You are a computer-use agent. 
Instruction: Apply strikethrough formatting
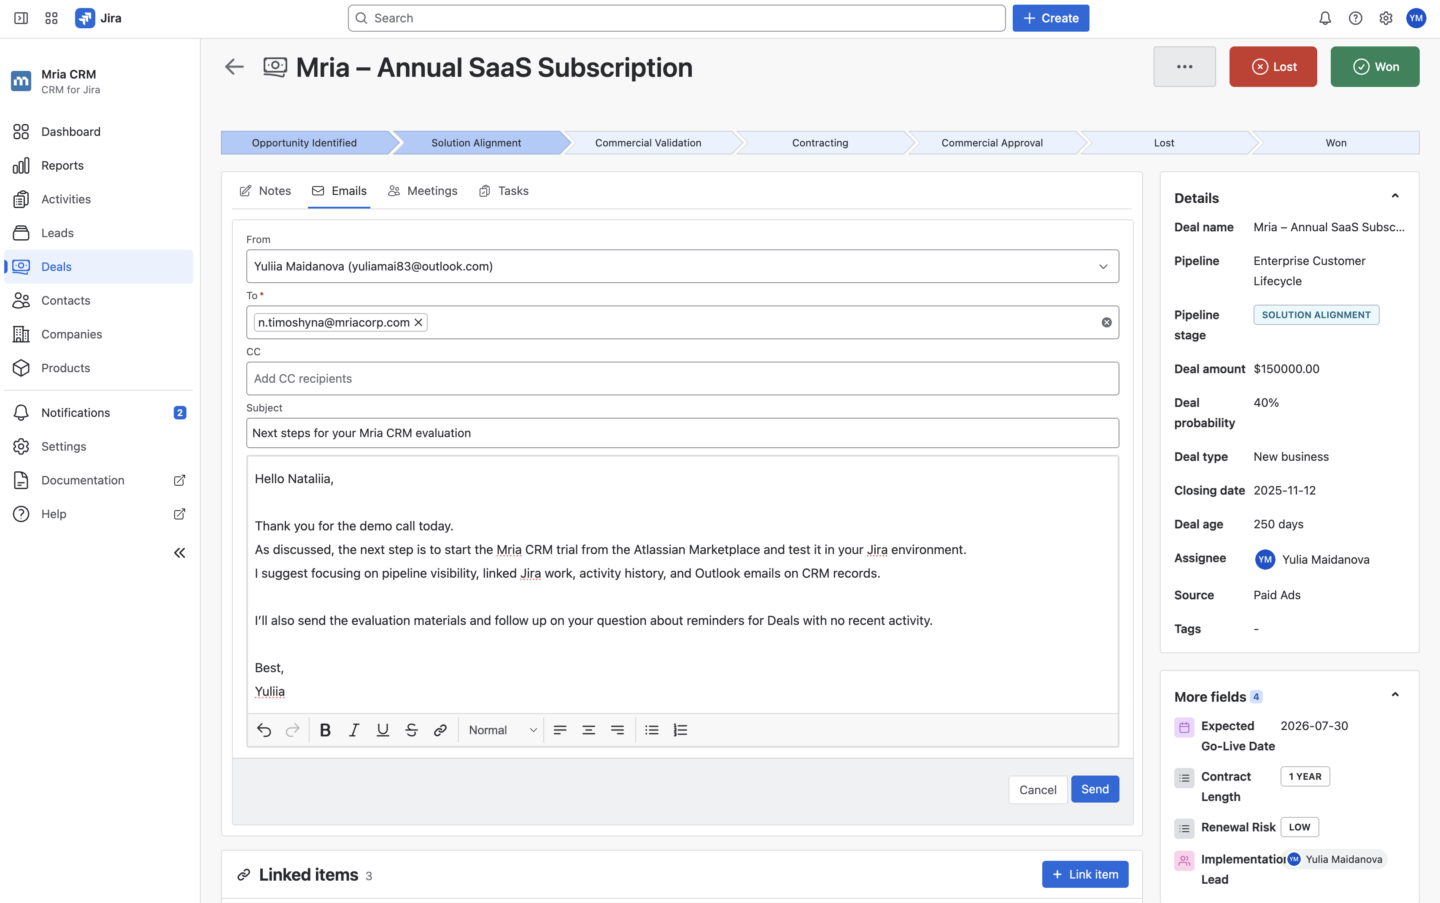[411, 730]
